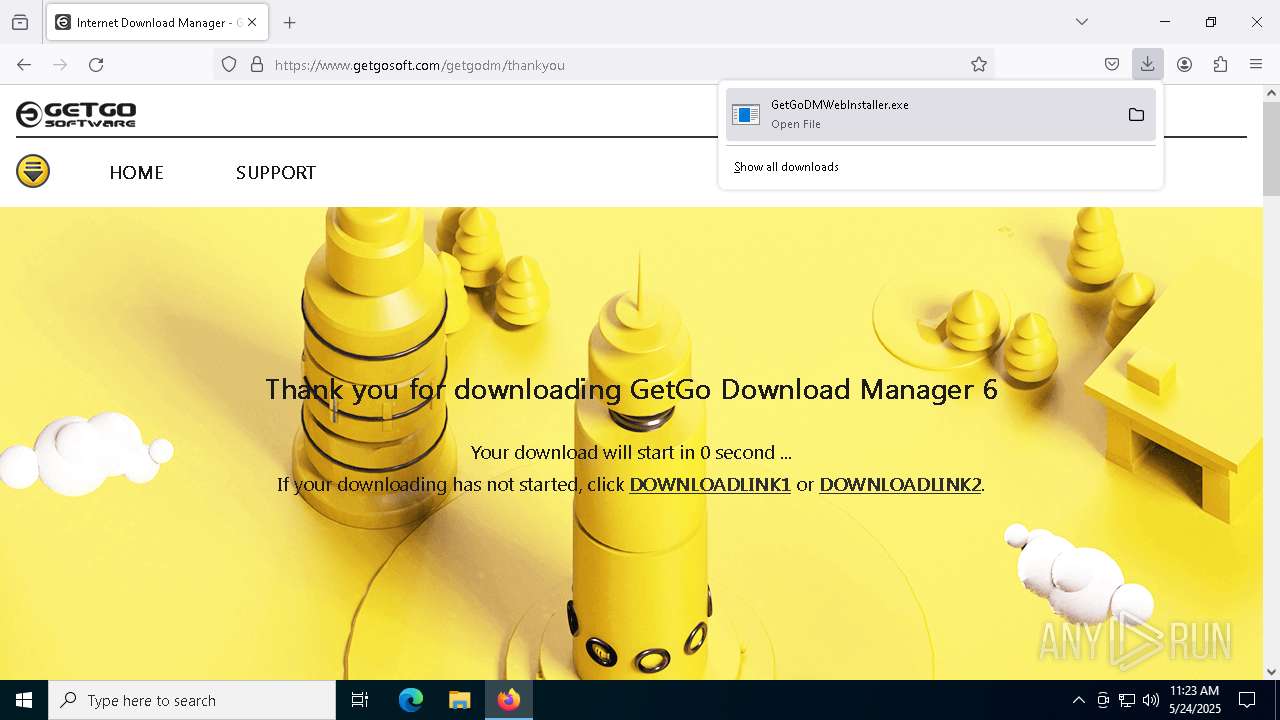The width and height of the screenshot is (1280, 720).
Task: Click the yellow download arrow icon
Action: pyautogui.click(x=33, y=171)
